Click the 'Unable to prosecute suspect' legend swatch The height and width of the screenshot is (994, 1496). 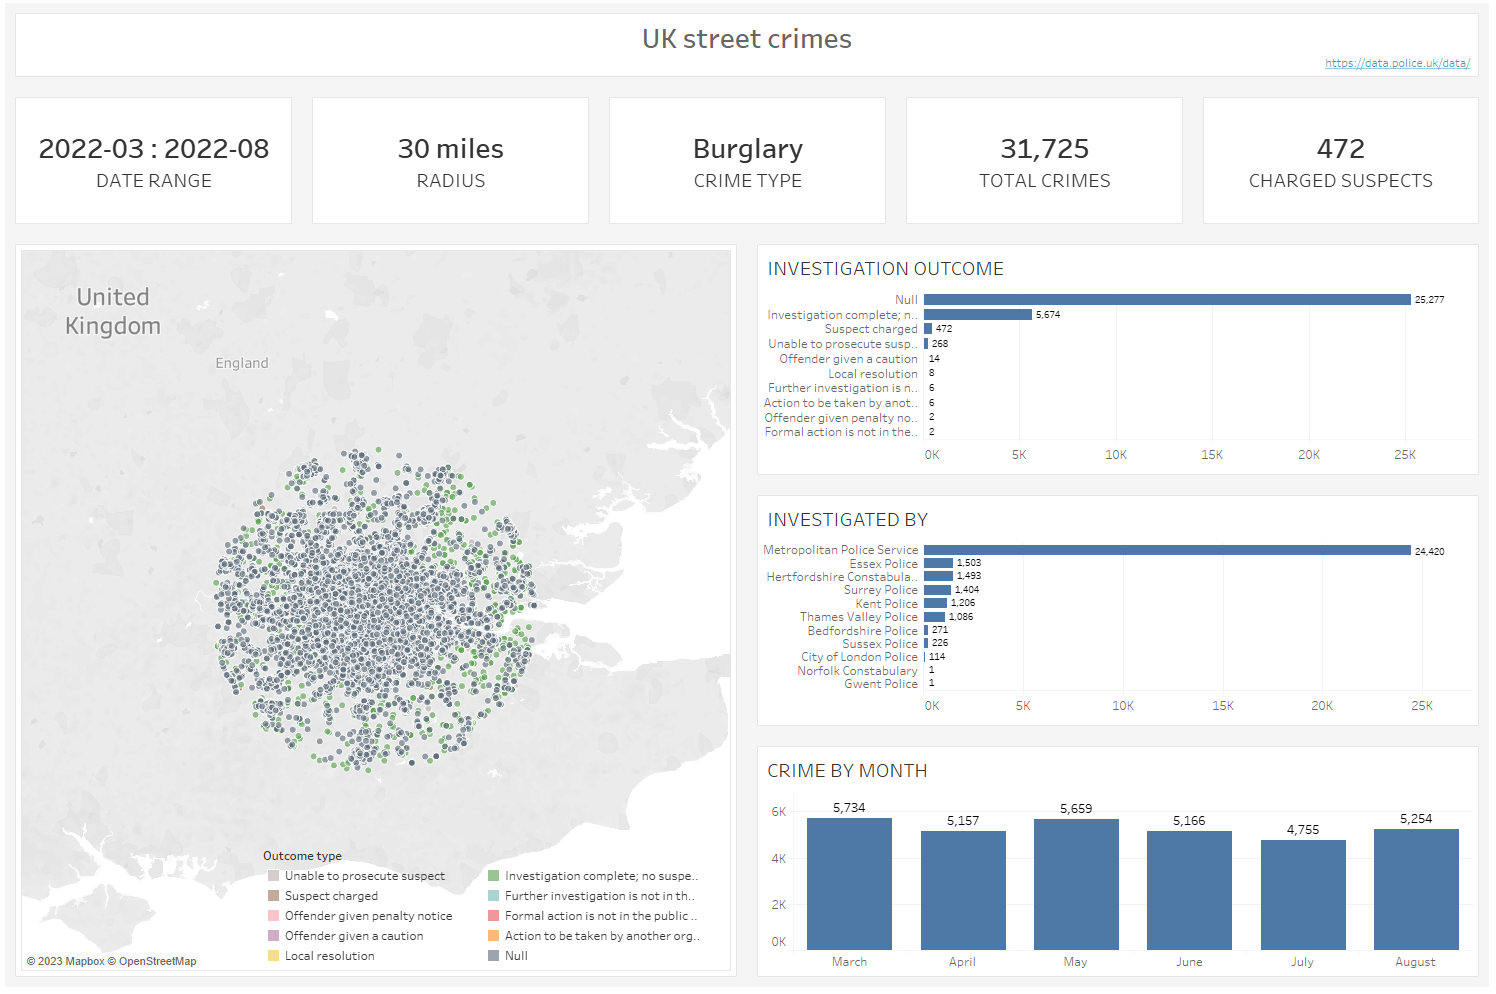click(x=273, y=876)
